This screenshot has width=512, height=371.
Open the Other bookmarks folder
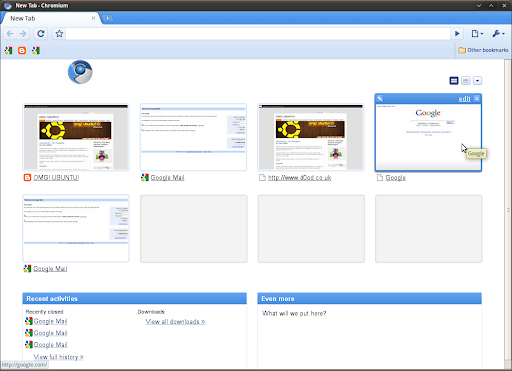[483, 50]
